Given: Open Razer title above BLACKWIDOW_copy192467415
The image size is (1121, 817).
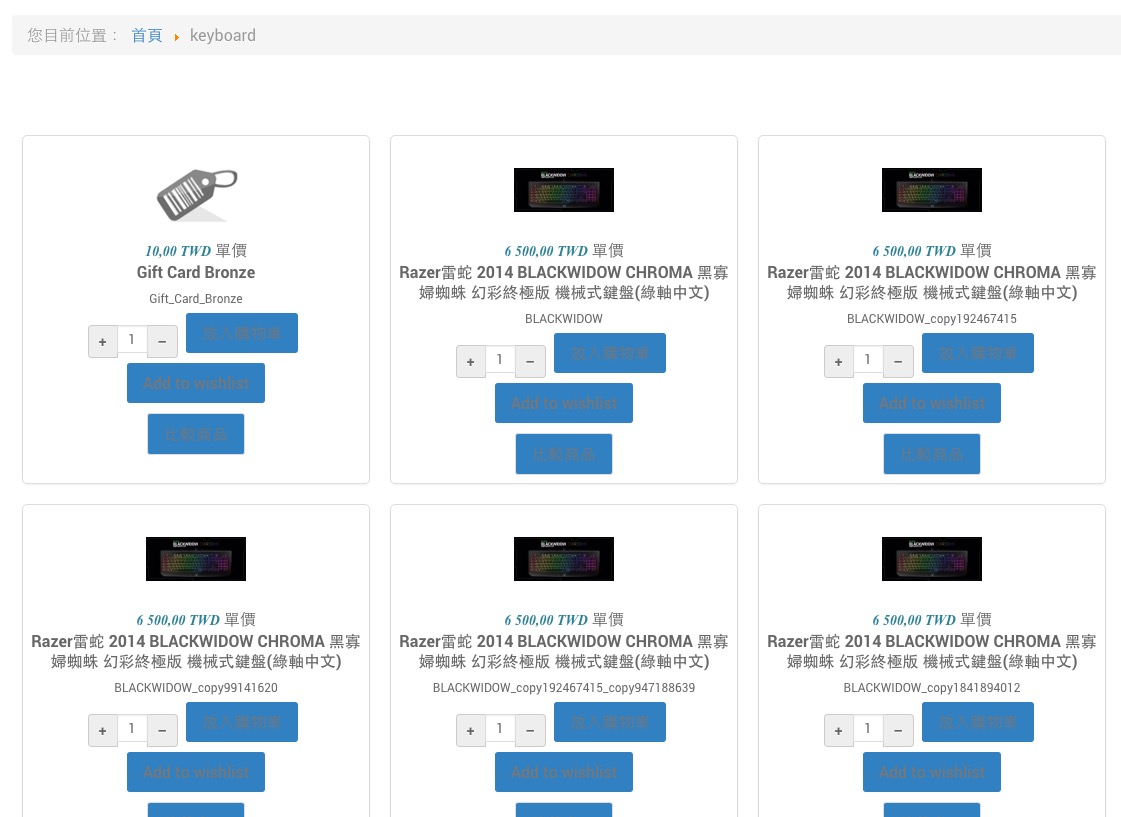Looking at the screenshot, I should 932,282.
